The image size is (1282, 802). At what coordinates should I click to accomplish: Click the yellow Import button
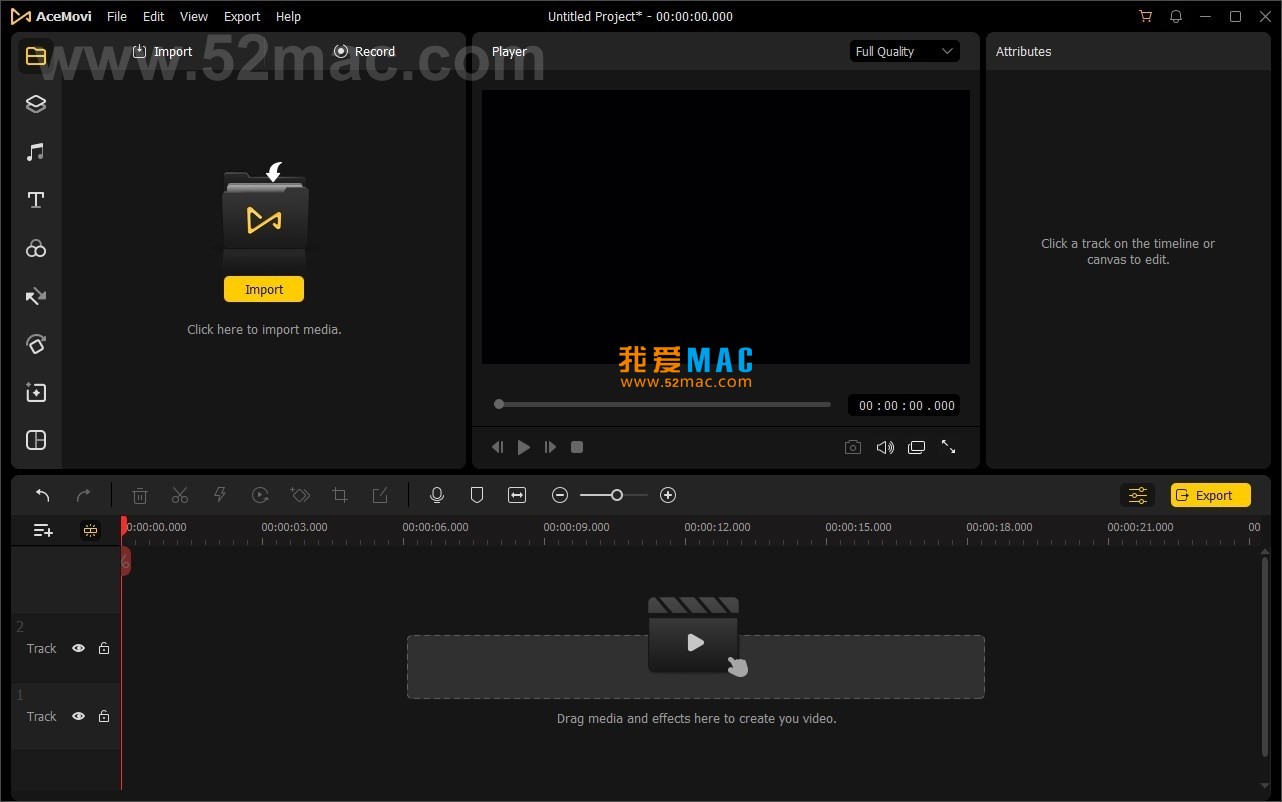(264, 289)
